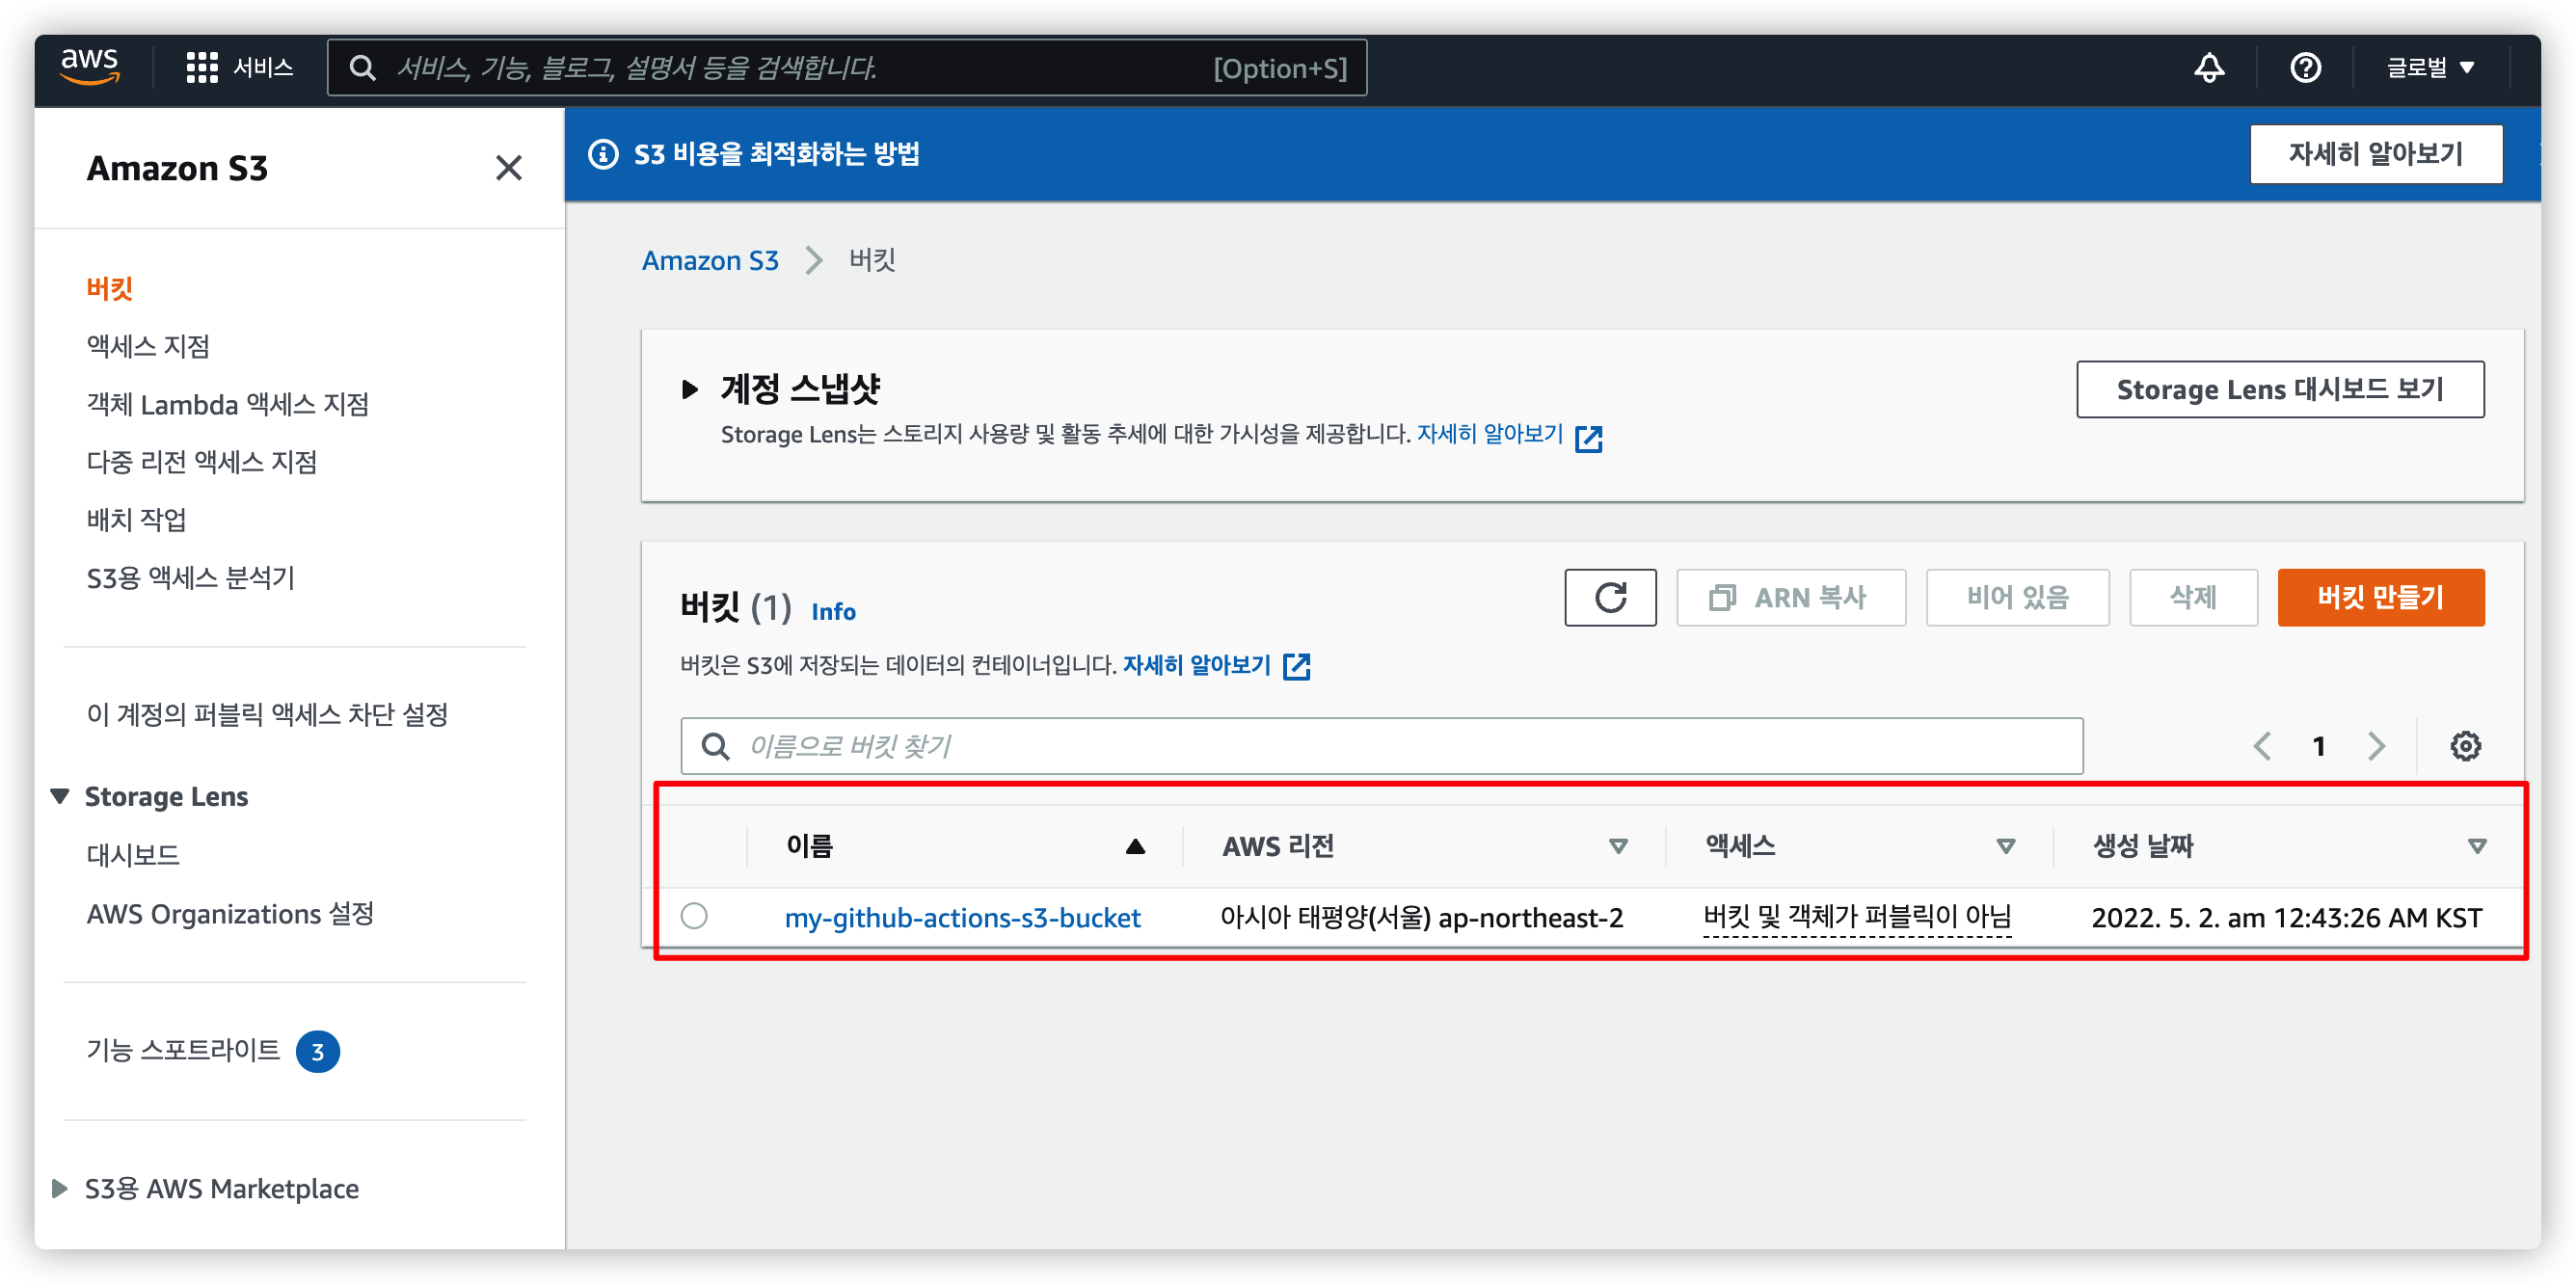
Task: Open access points in sidebar
Action: (148, 346)
